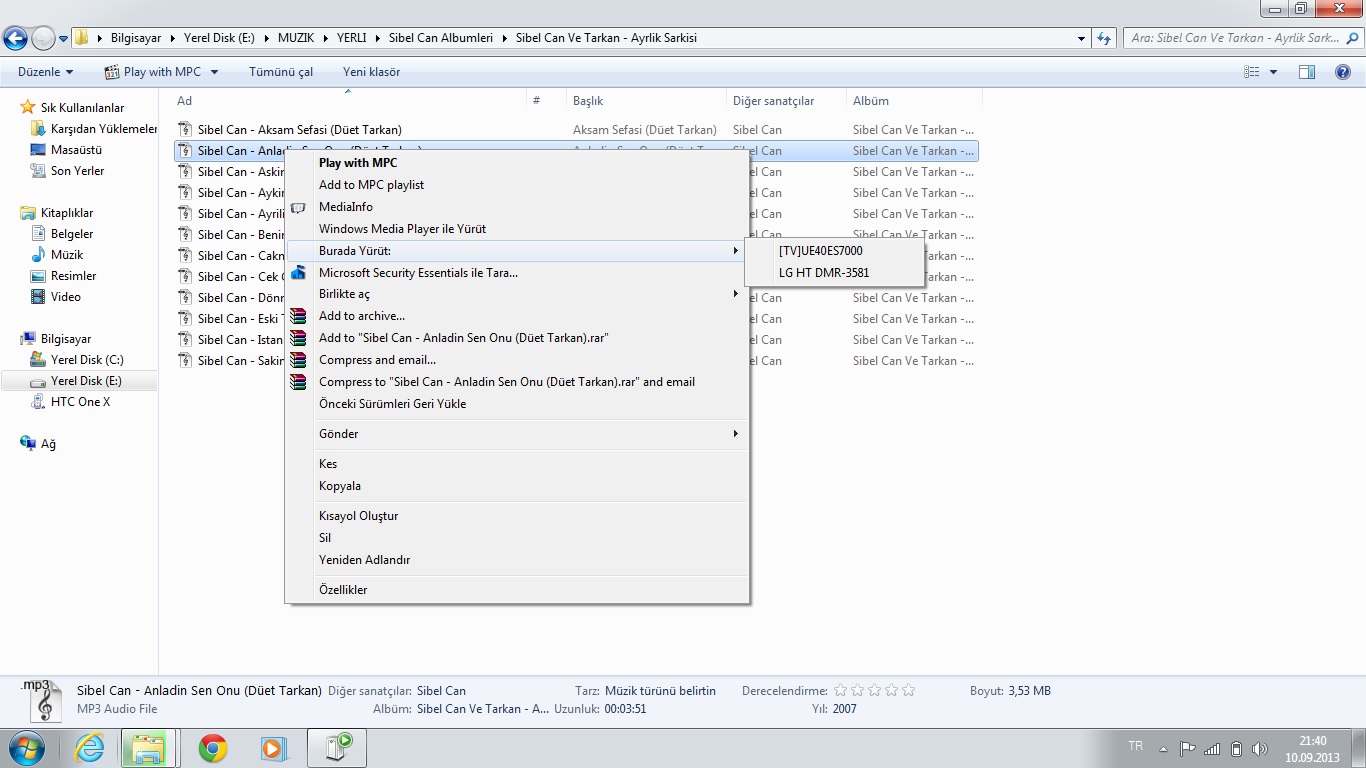This screenshot has height=768, width=1366.
Task: Open the volume control in system tray
Action: [1260, 748]
